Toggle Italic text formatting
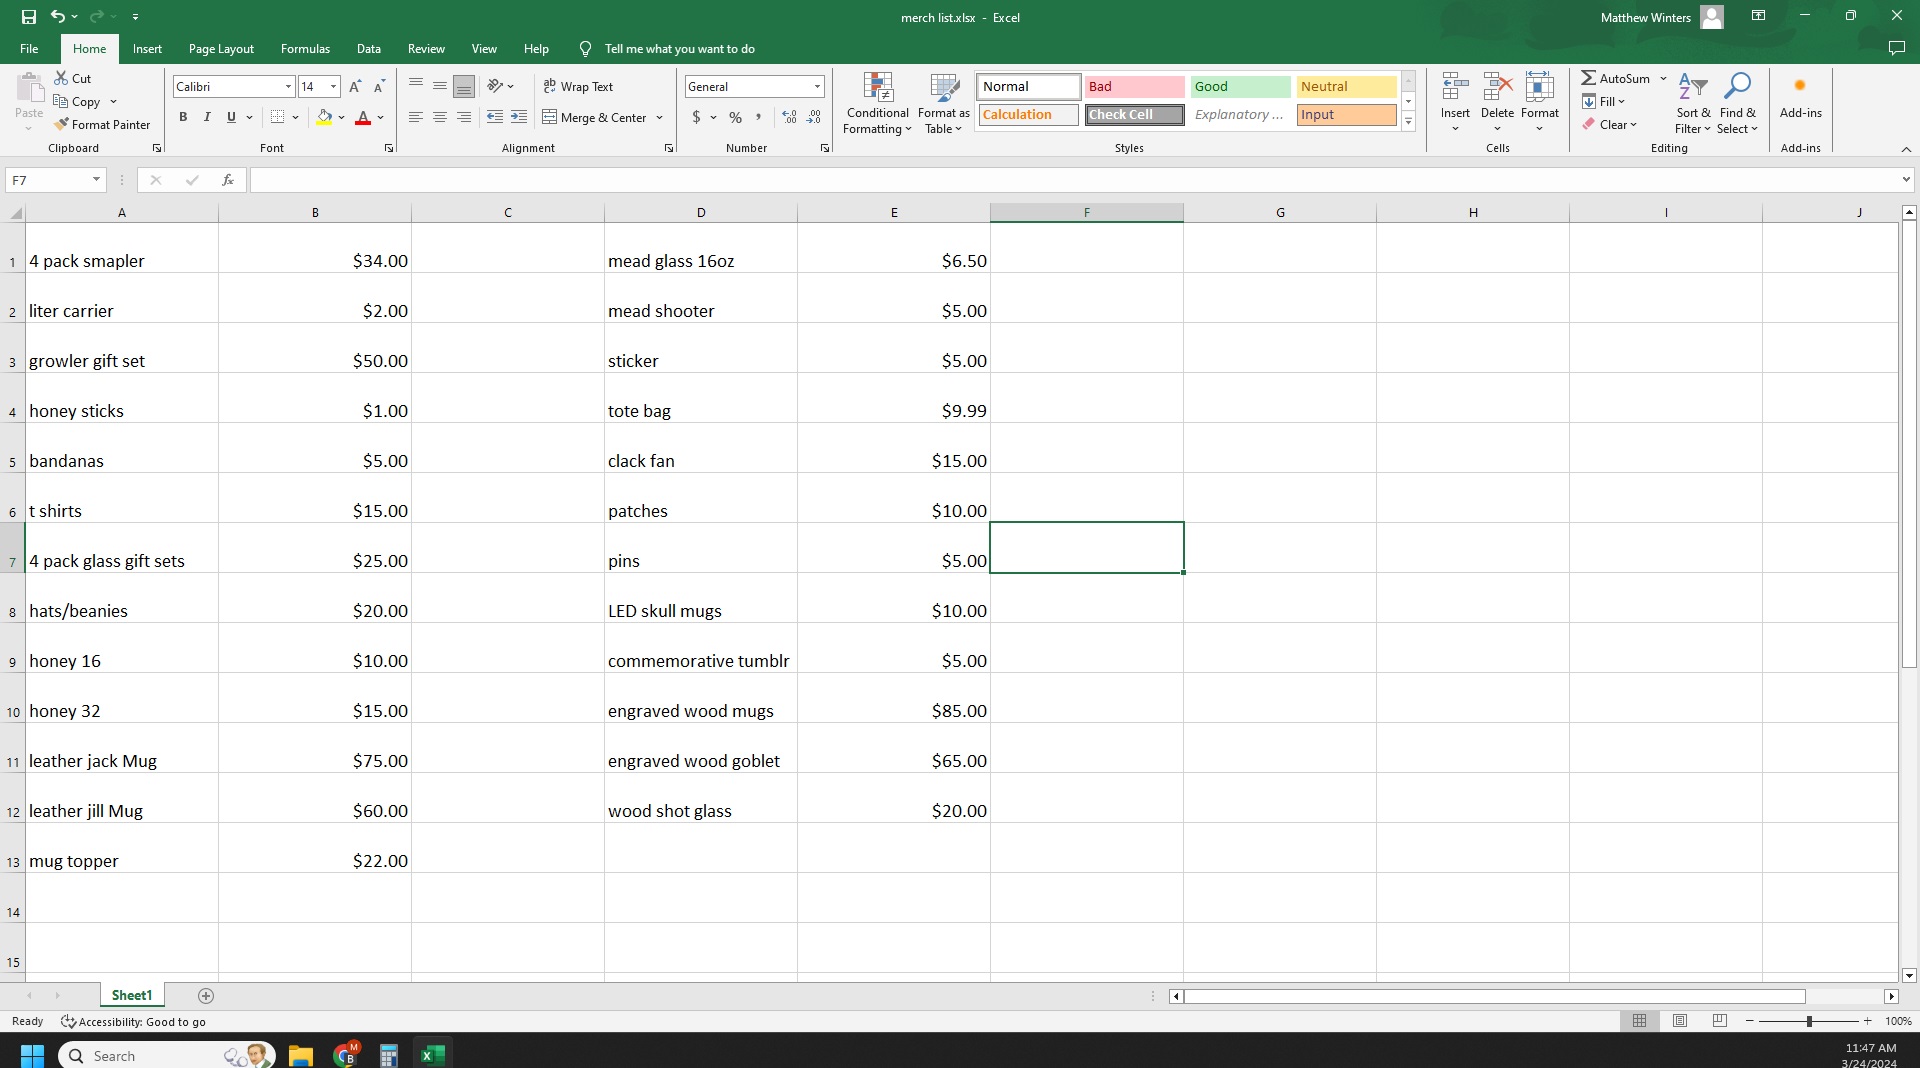Screen dimensions: 1920x1068 pyautogui.click(x=207, y=118)
